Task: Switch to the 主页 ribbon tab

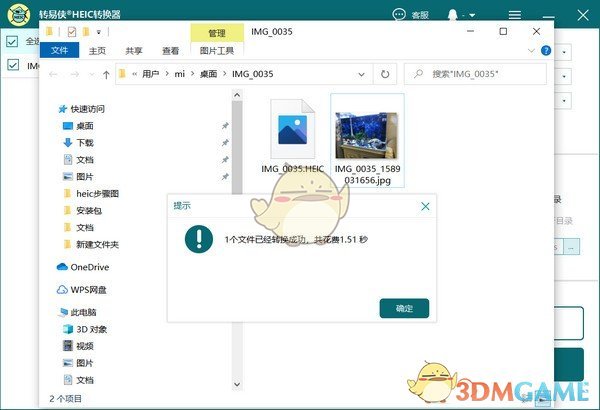Action: [97, 51]
